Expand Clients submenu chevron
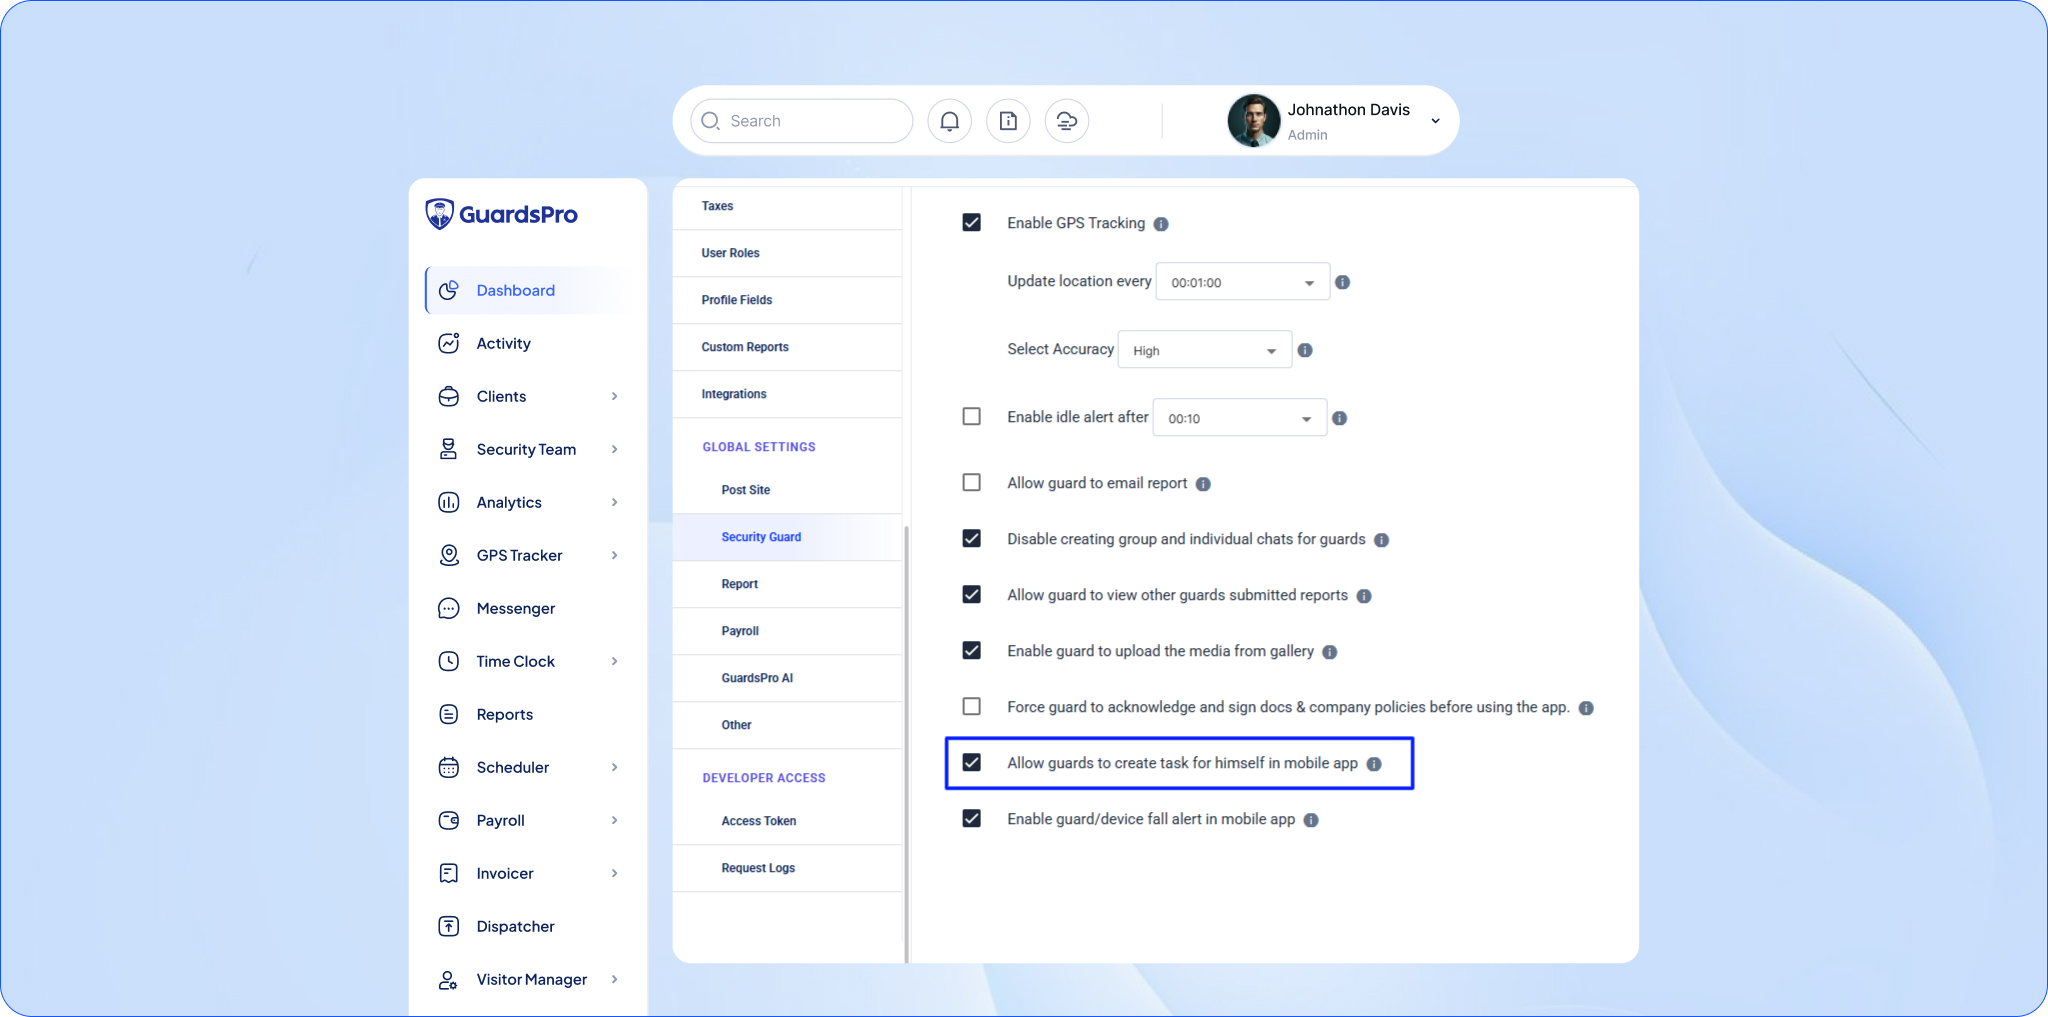The image size is (2048, 1017). pos(615,396)
